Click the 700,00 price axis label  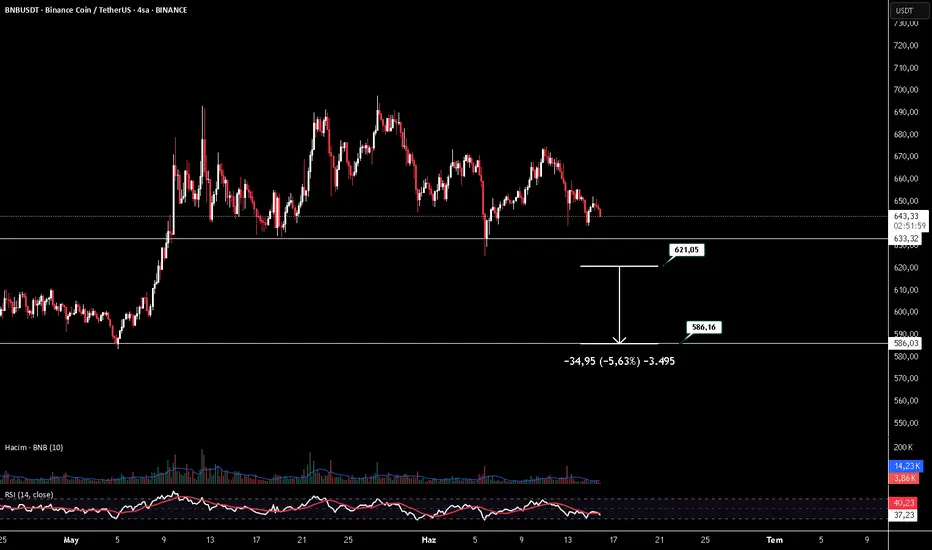point(906,90)
